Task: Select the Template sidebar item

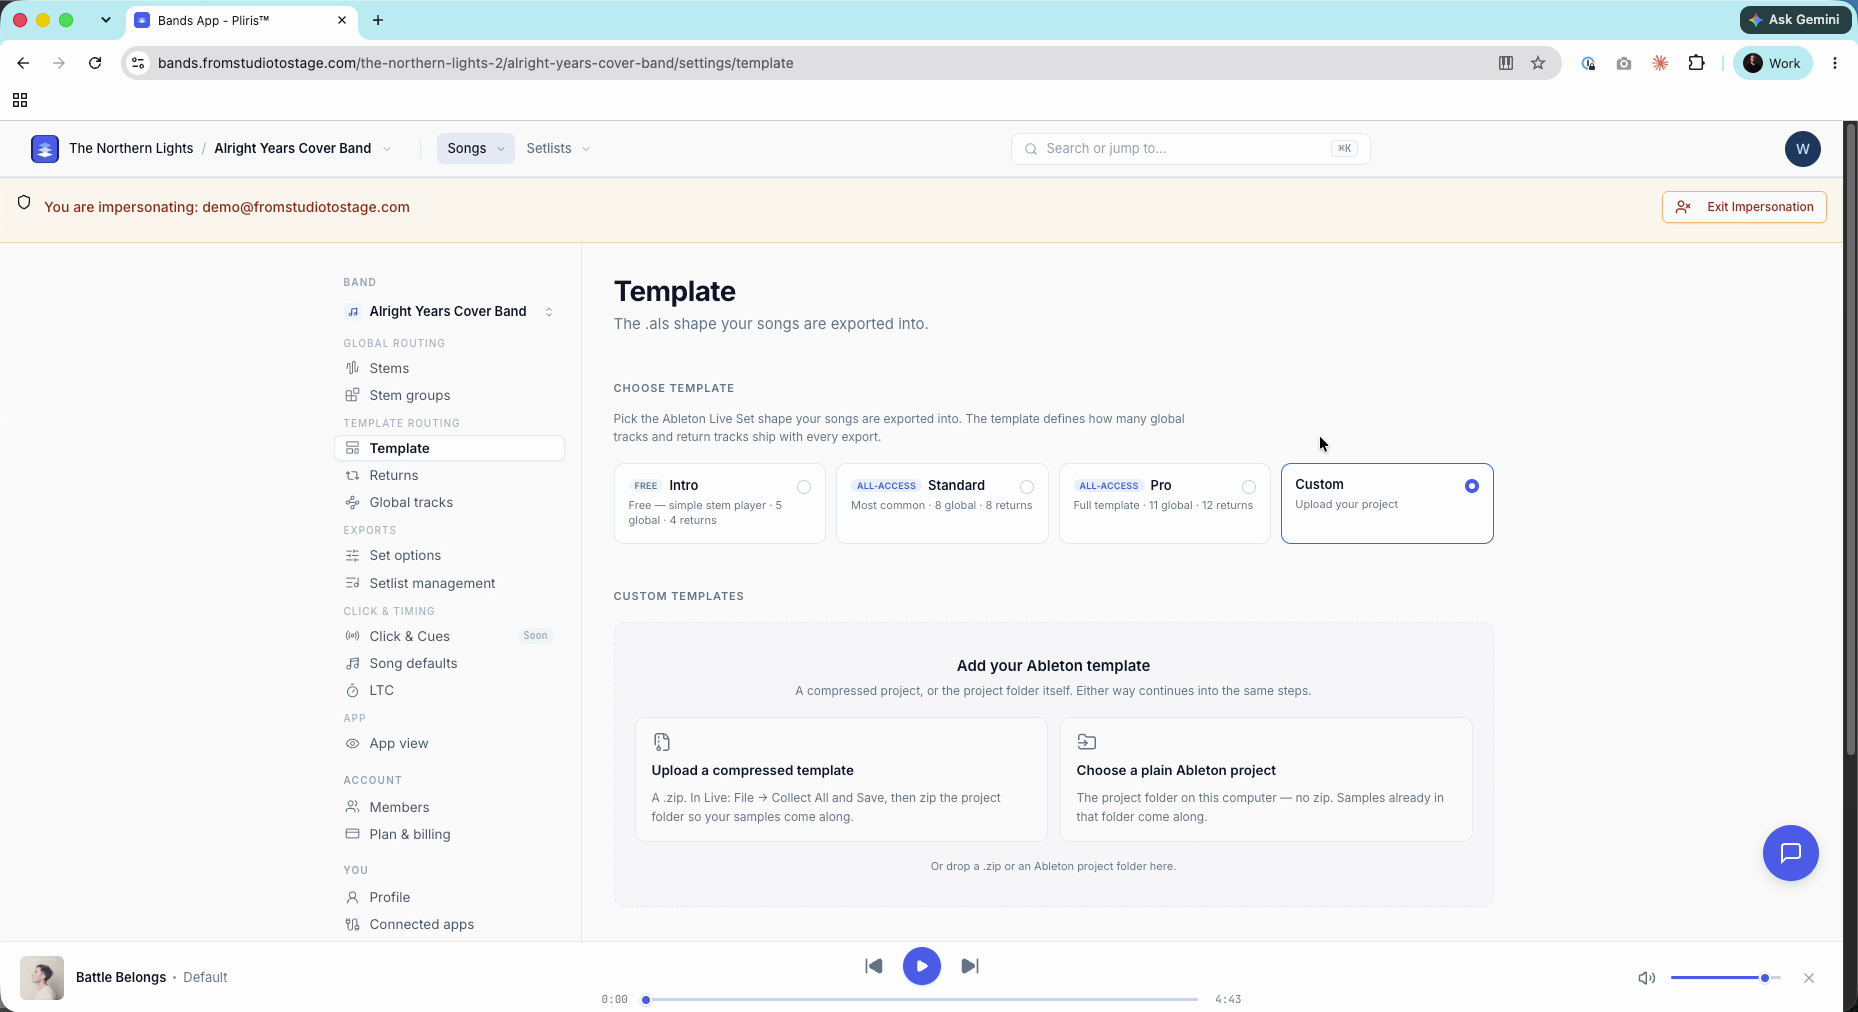Action: (x=450, y=448)
